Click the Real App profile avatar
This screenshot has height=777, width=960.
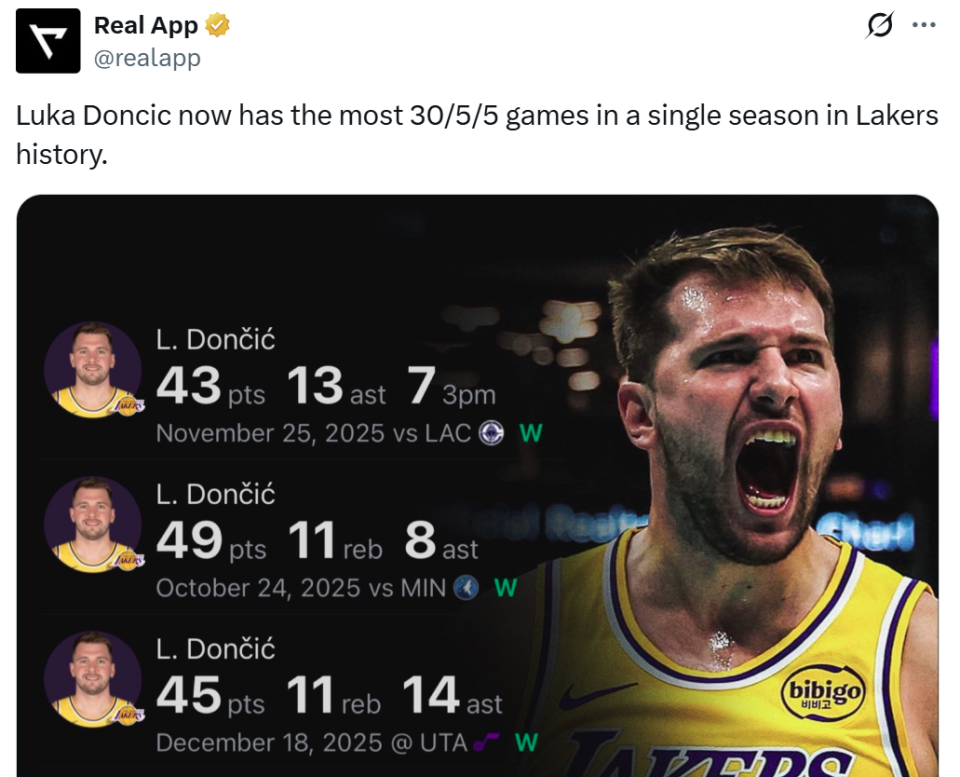48,41
